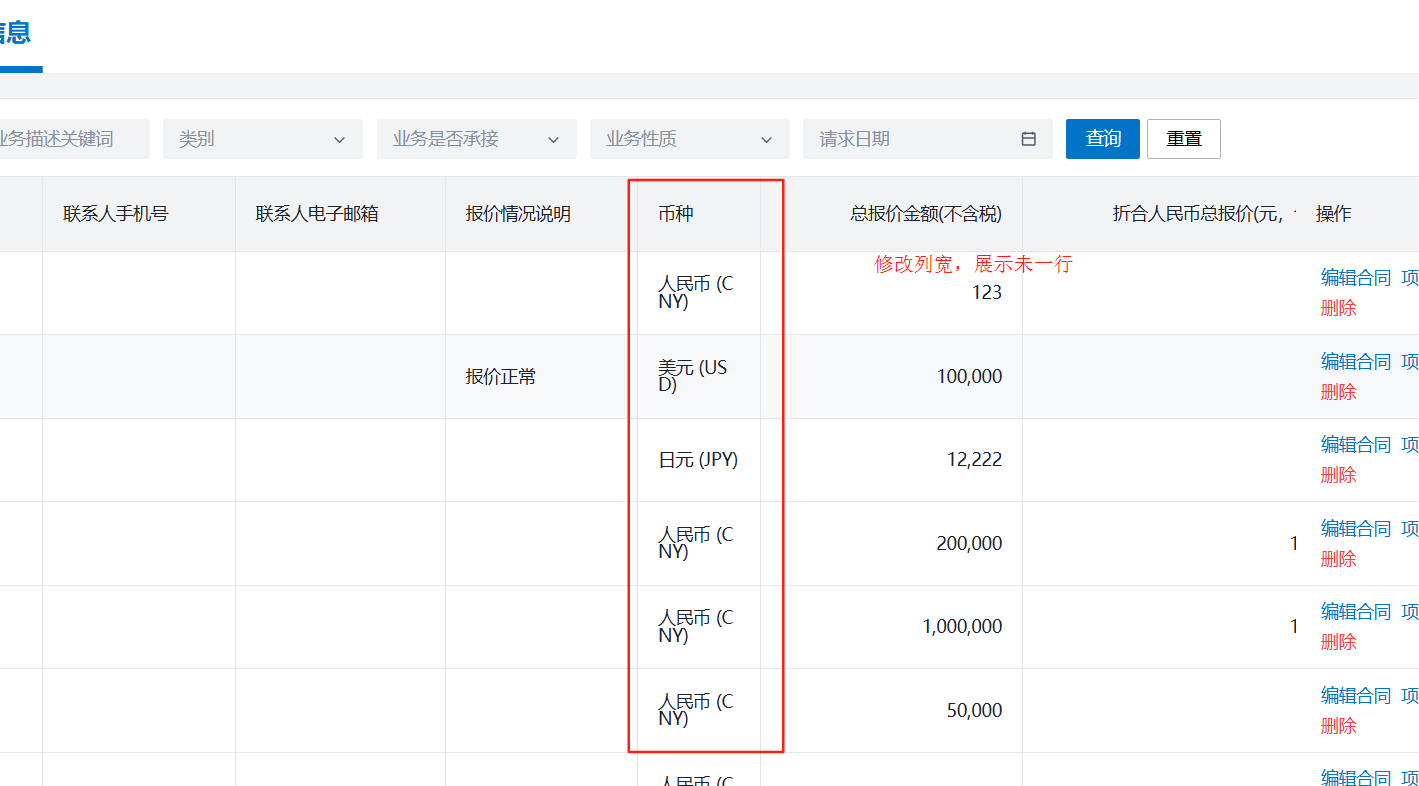Open the 类别 dropdown
This screenshot has width=1419, height=786.
click(x=262, y=139)
